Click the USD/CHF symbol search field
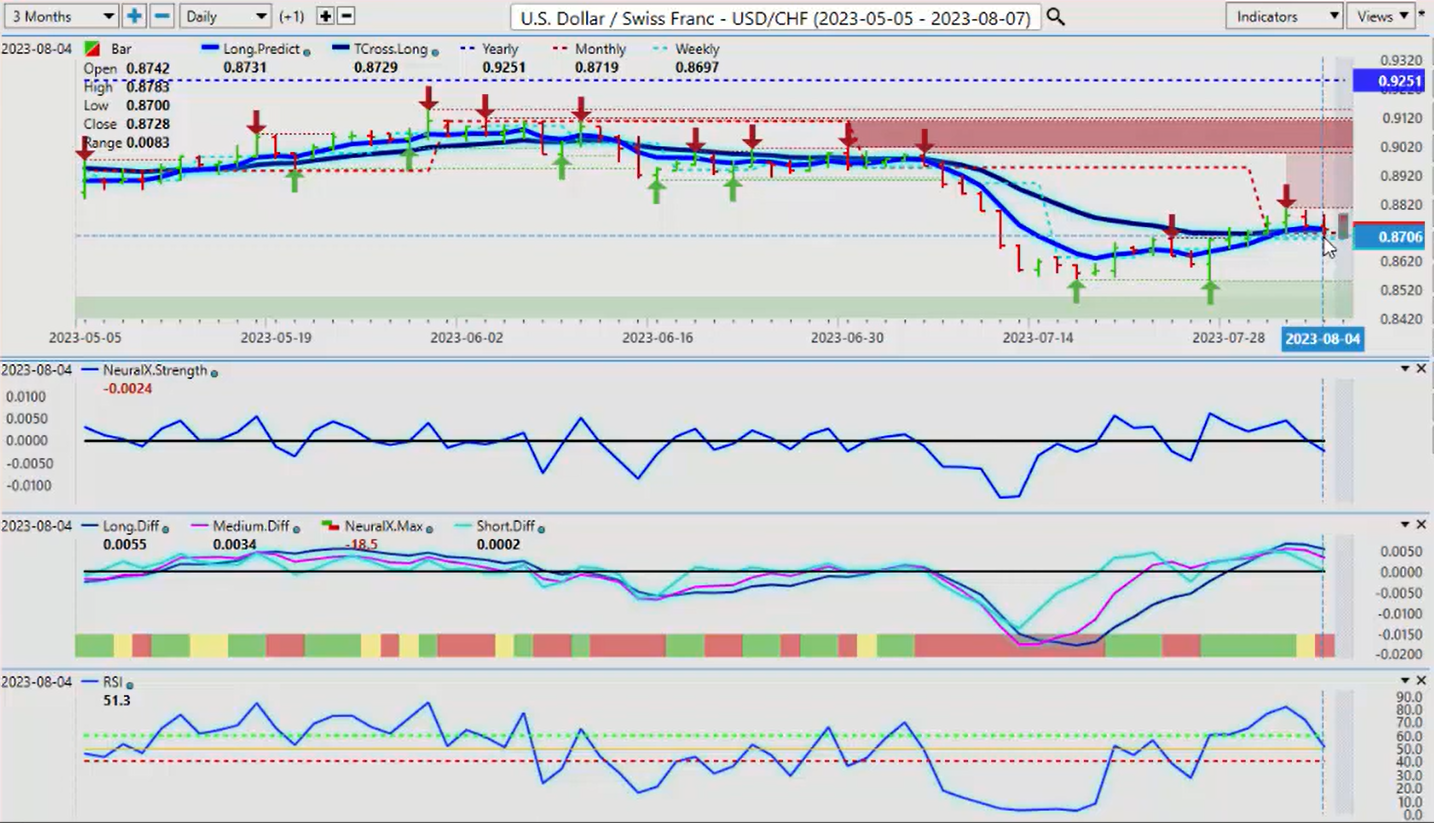Viewport: 1434px width, 823px height. tap(775, 17)
